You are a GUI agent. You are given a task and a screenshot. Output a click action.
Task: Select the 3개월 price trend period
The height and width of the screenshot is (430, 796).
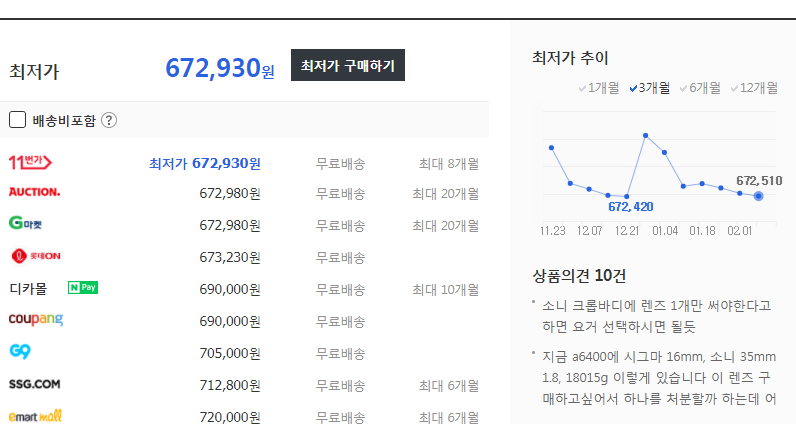[650, 88]
